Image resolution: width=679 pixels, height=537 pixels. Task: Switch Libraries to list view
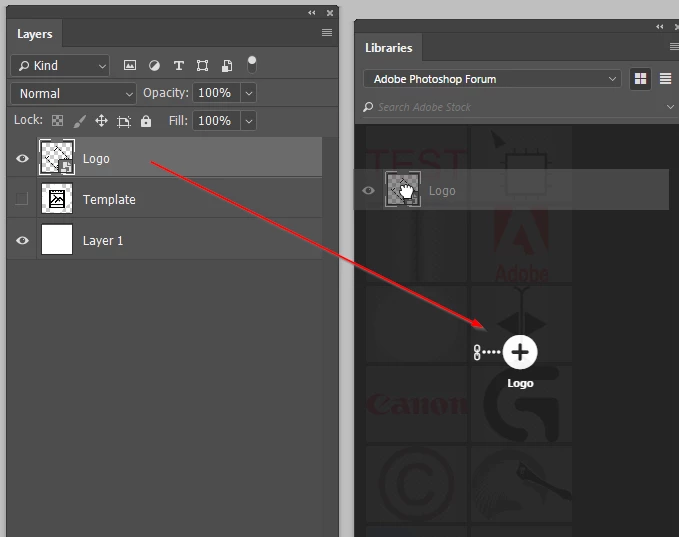tap(665, 79)
